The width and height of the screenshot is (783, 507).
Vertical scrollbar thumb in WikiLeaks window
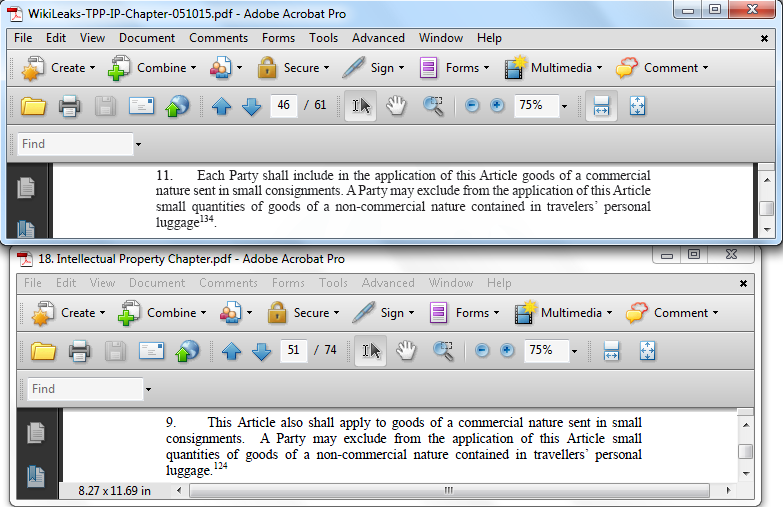[767, 208]
